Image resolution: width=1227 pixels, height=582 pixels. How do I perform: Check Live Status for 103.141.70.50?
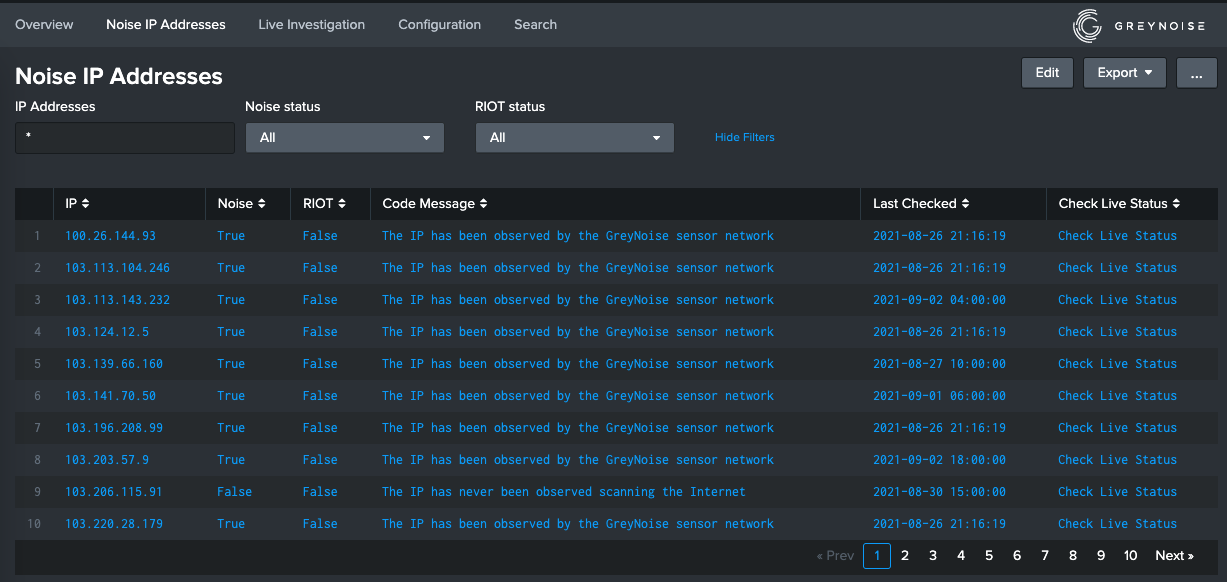point(1117,396)
